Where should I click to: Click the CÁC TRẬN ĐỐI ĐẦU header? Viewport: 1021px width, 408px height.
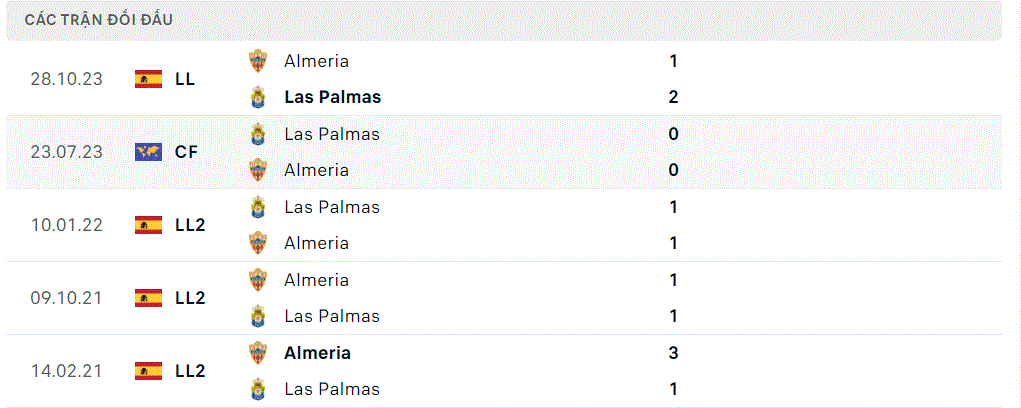coord(98,20)
